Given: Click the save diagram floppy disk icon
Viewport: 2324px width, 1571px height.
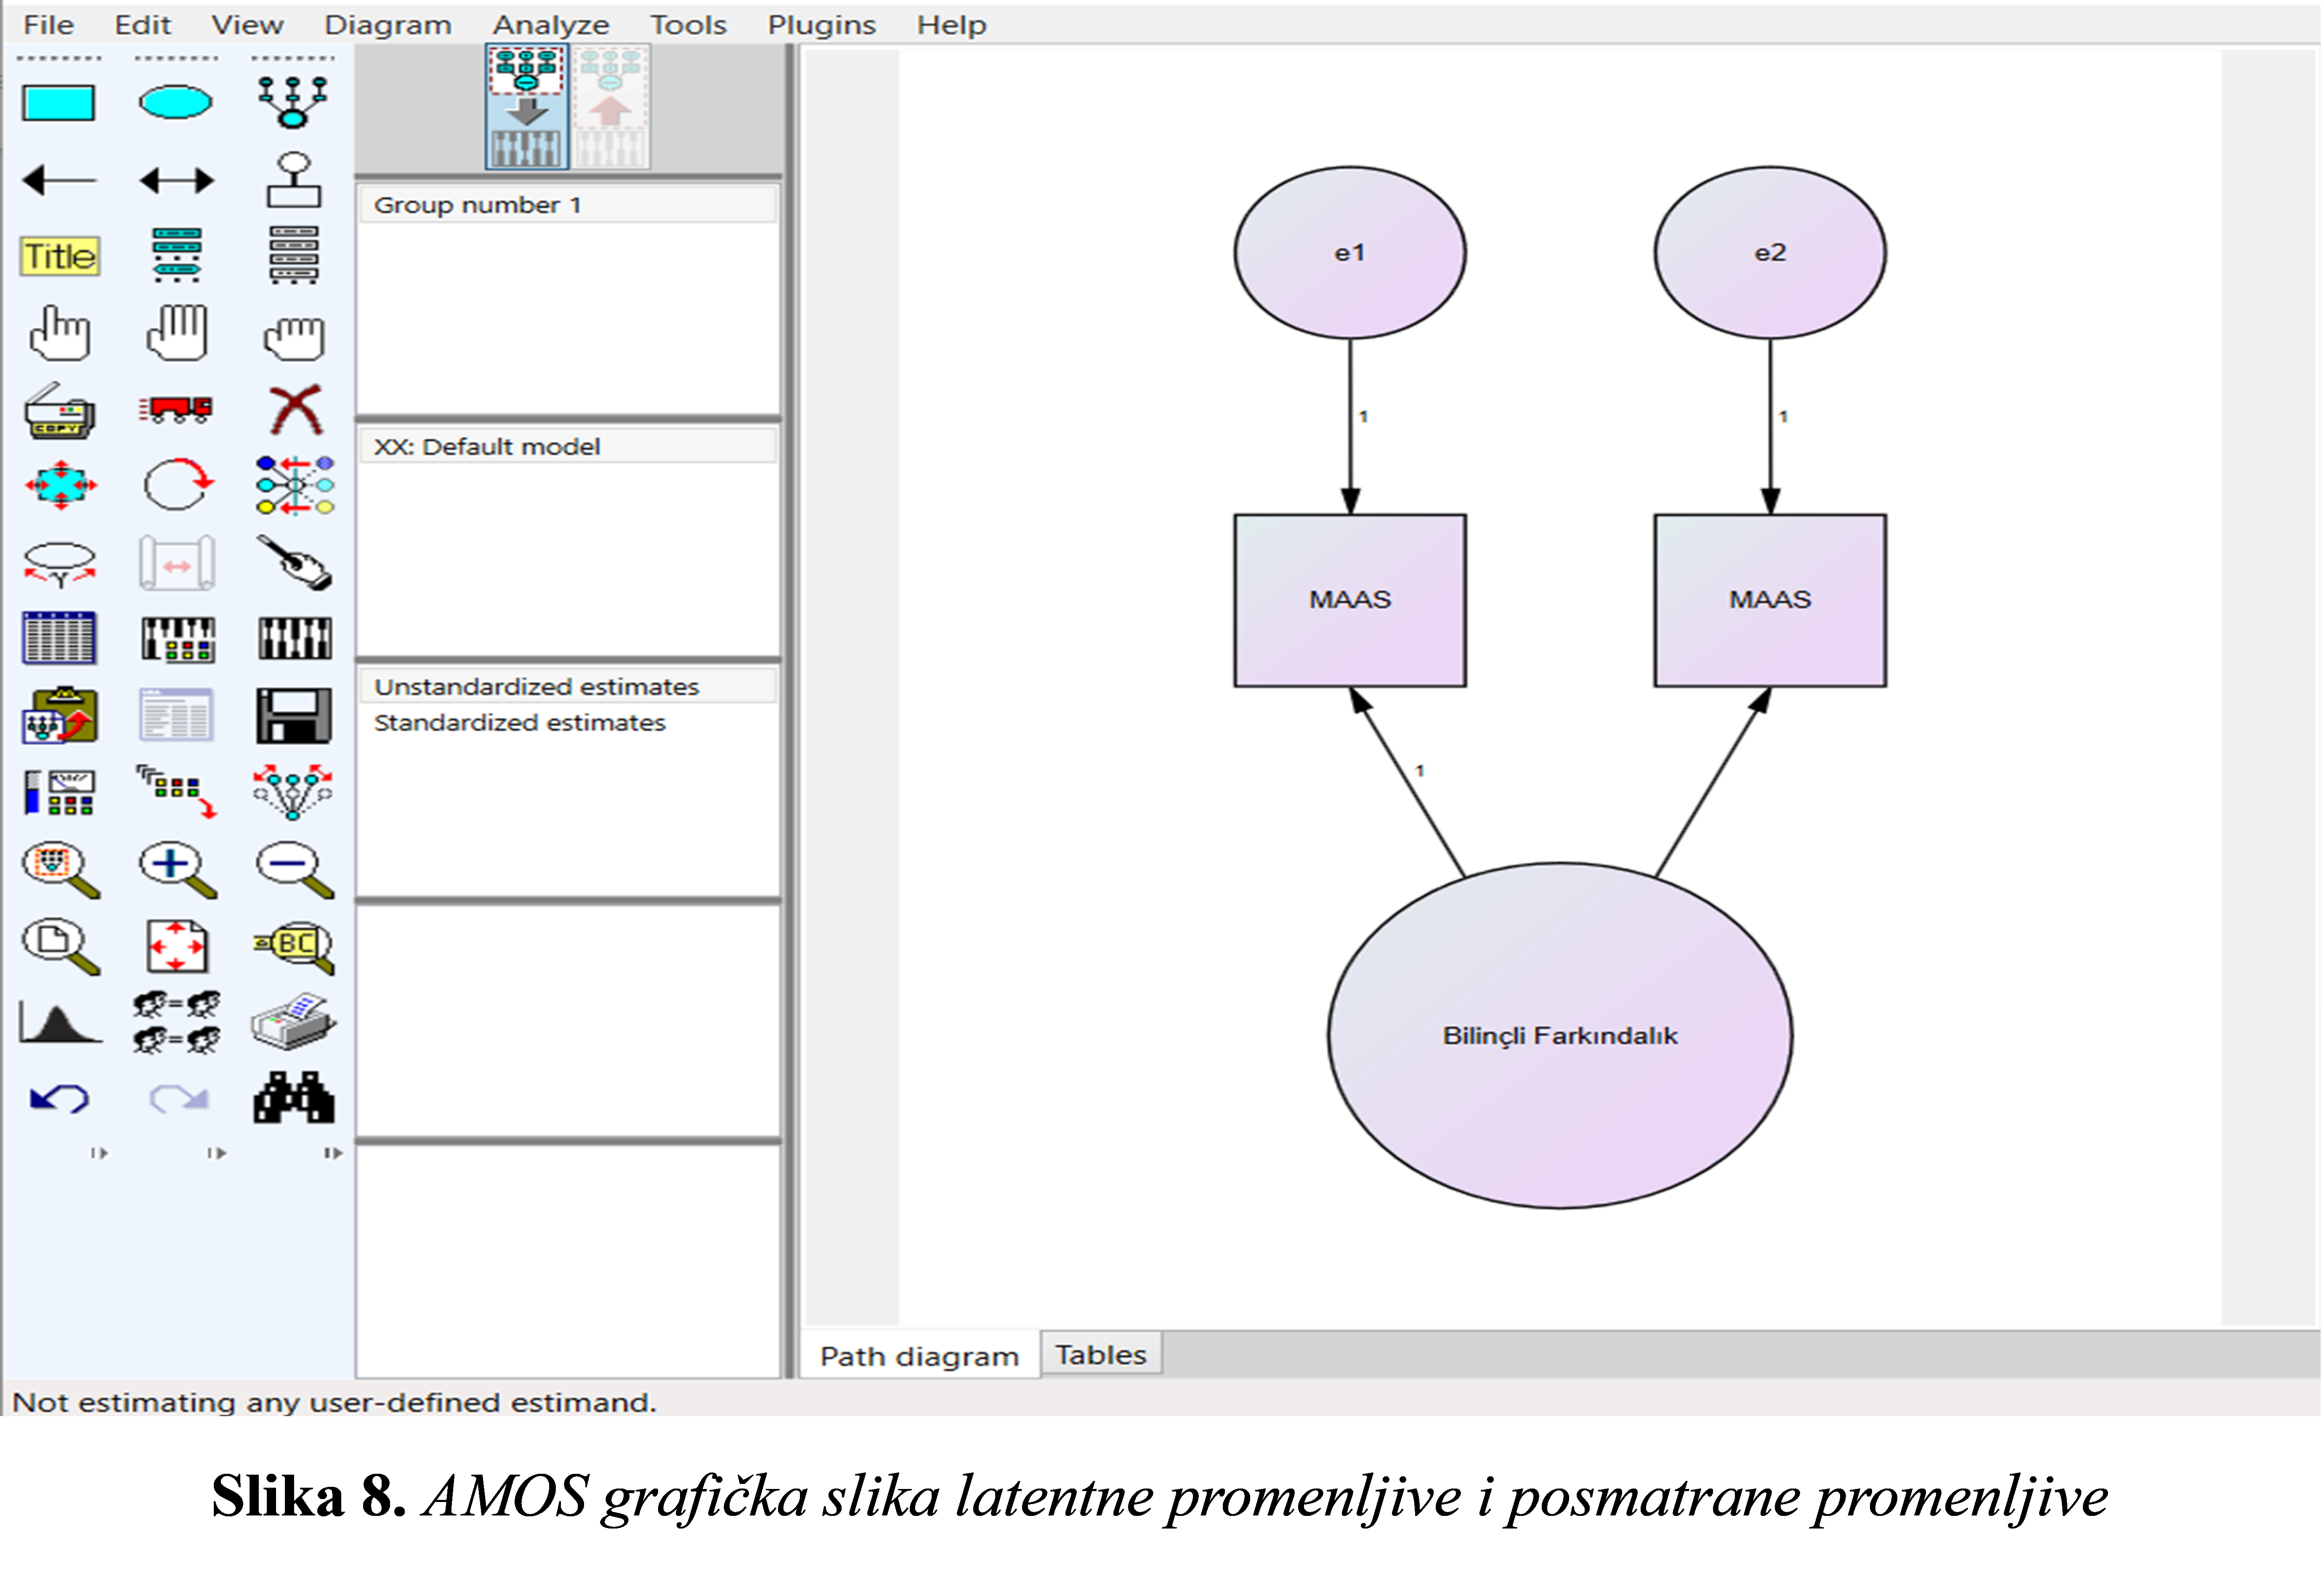Looking at the screenshot, I should pos(294,716).
